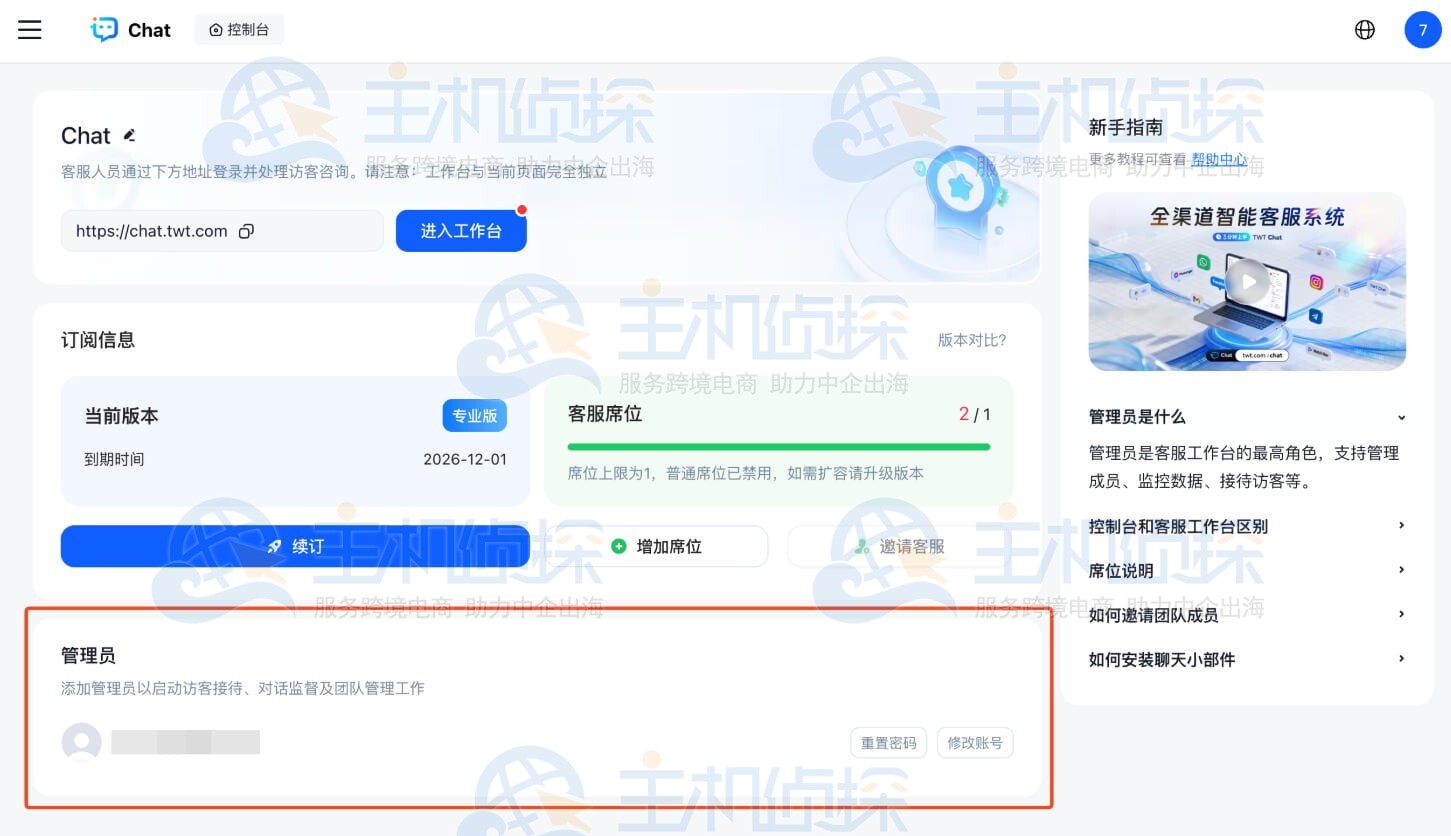Open the user avatar numbered 7

click(x=1423, y=30)
